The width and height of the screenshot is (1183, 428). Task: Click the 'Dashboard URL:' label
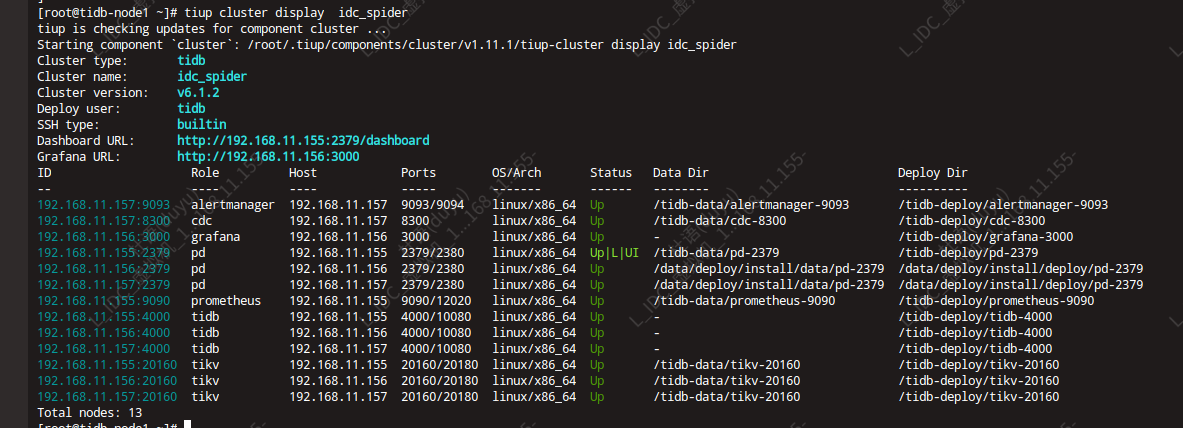coord(86,140)
